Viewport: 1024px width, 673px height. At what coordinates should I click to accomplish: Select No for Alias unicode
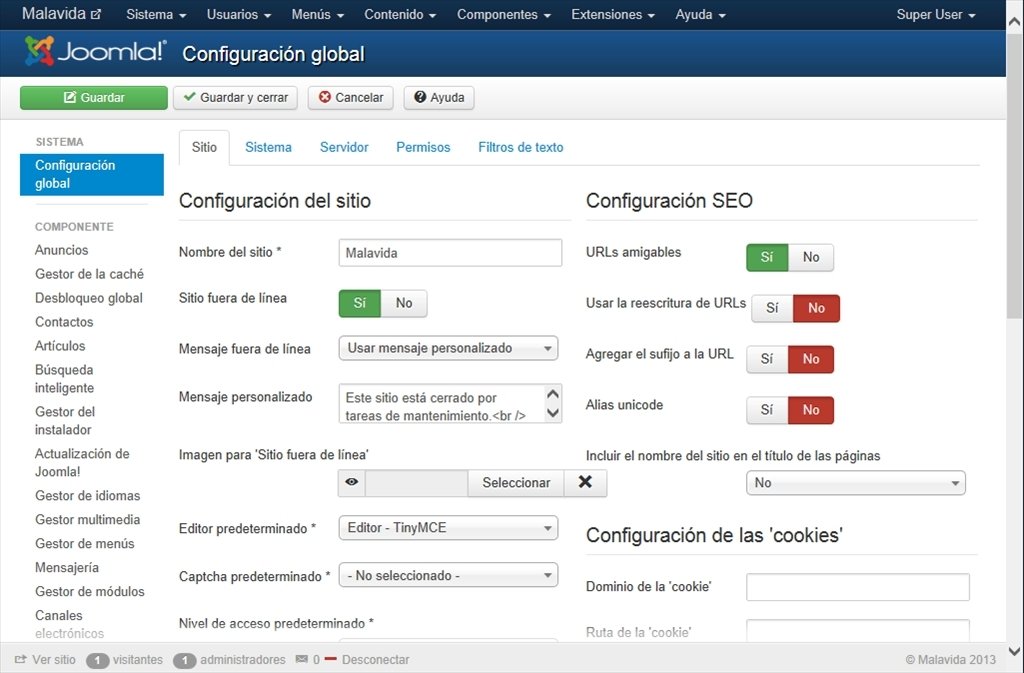coord(811,410)
